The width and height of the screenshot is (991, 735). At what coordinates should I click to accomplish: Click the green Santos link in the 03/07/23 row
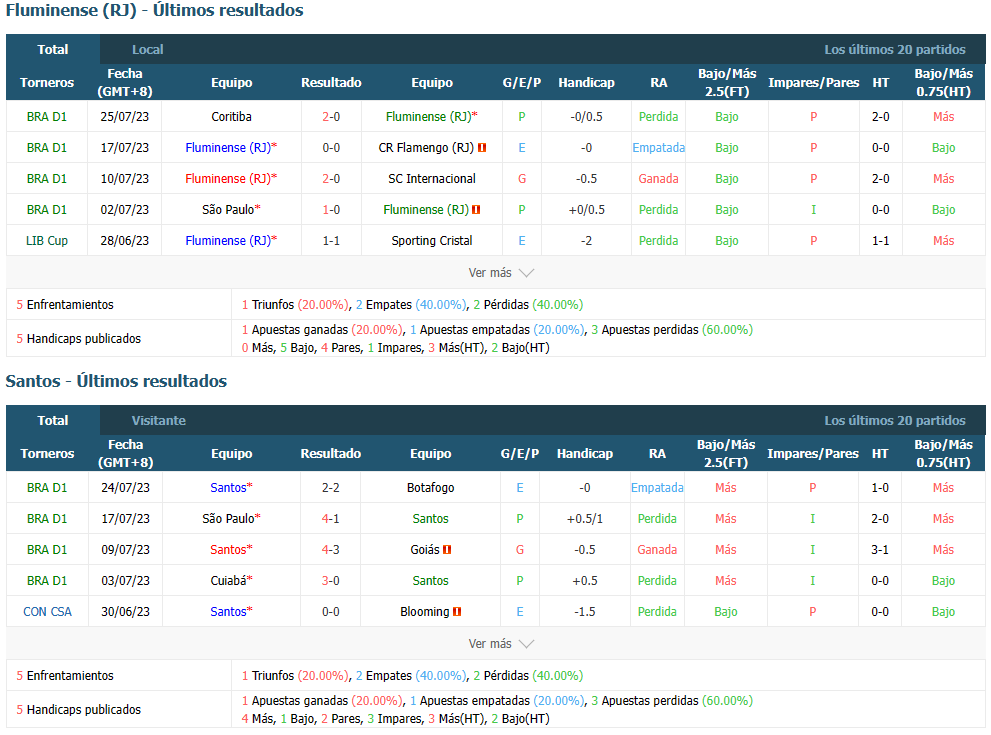[430, 580]
